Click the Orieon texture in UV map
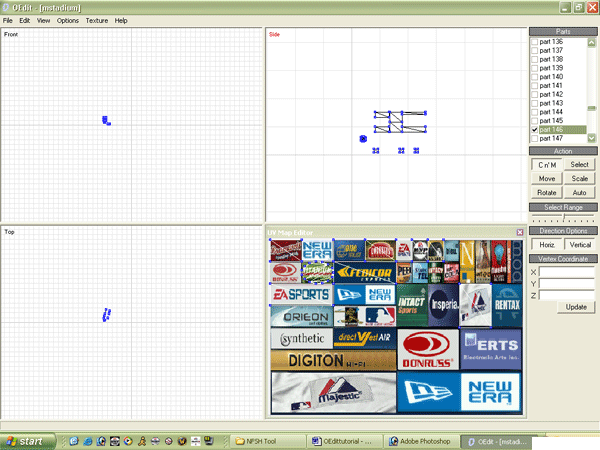The image size is (600, 450). point(302,316)
